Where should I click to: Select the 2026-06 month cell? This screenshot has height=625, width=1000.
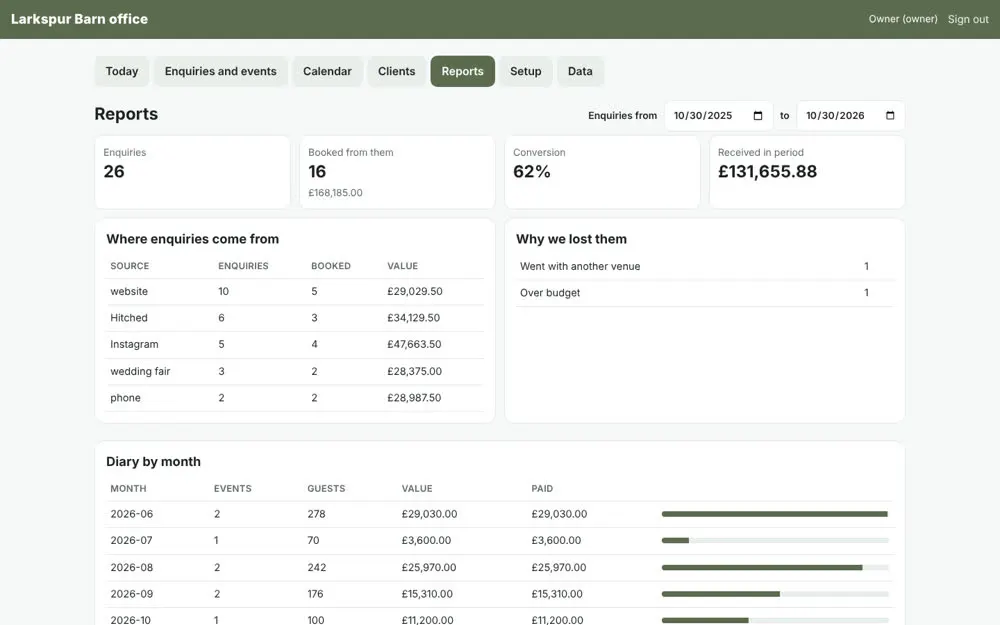[131, 514]
